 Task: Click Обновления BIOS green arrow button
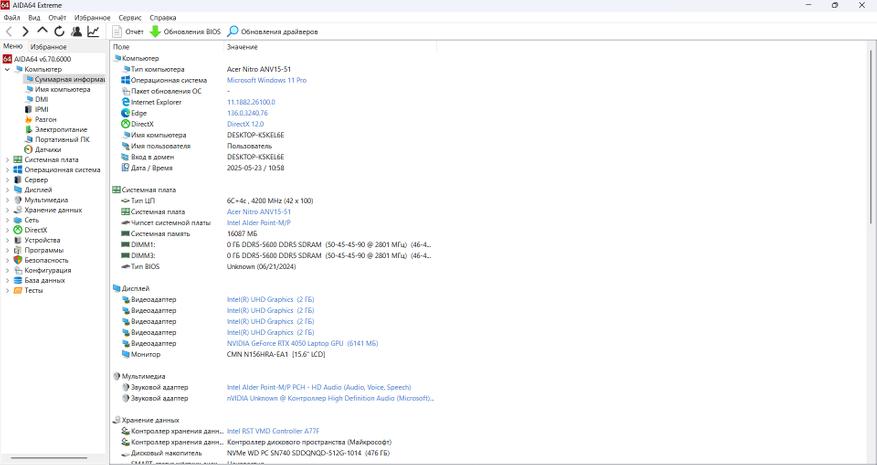point(185,32)
